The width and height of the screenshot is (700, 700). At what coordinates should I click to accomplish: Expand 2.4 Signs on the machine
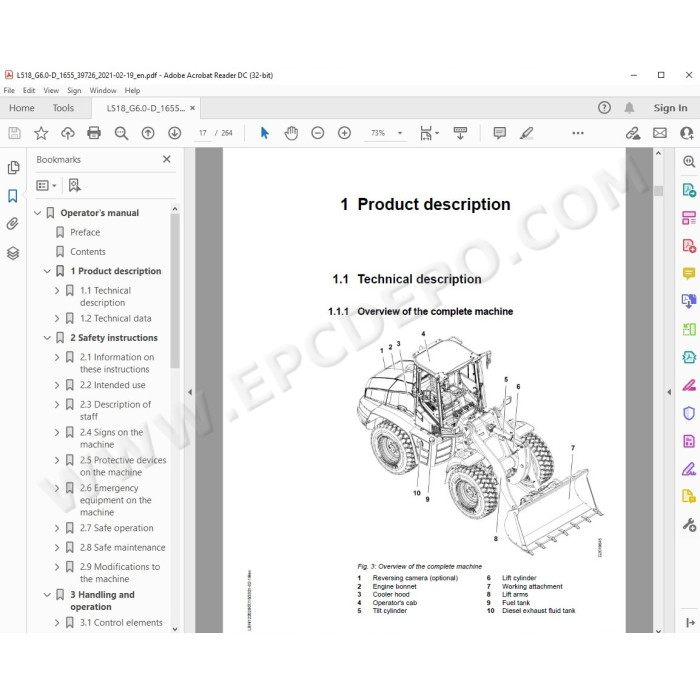(57, 433)
